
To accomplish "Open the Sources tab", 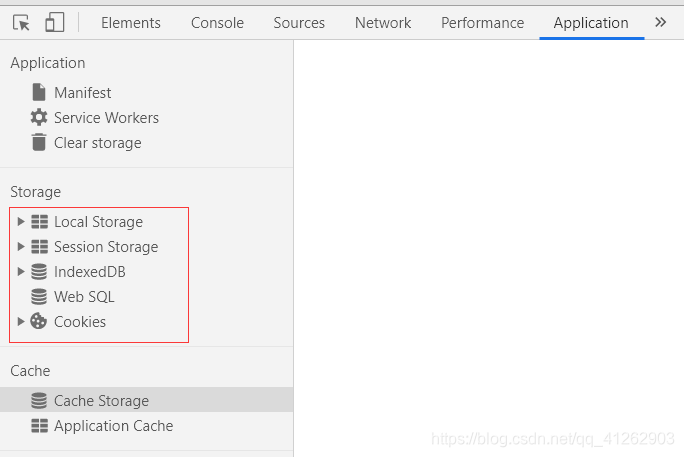I will [x=299, y=23].
